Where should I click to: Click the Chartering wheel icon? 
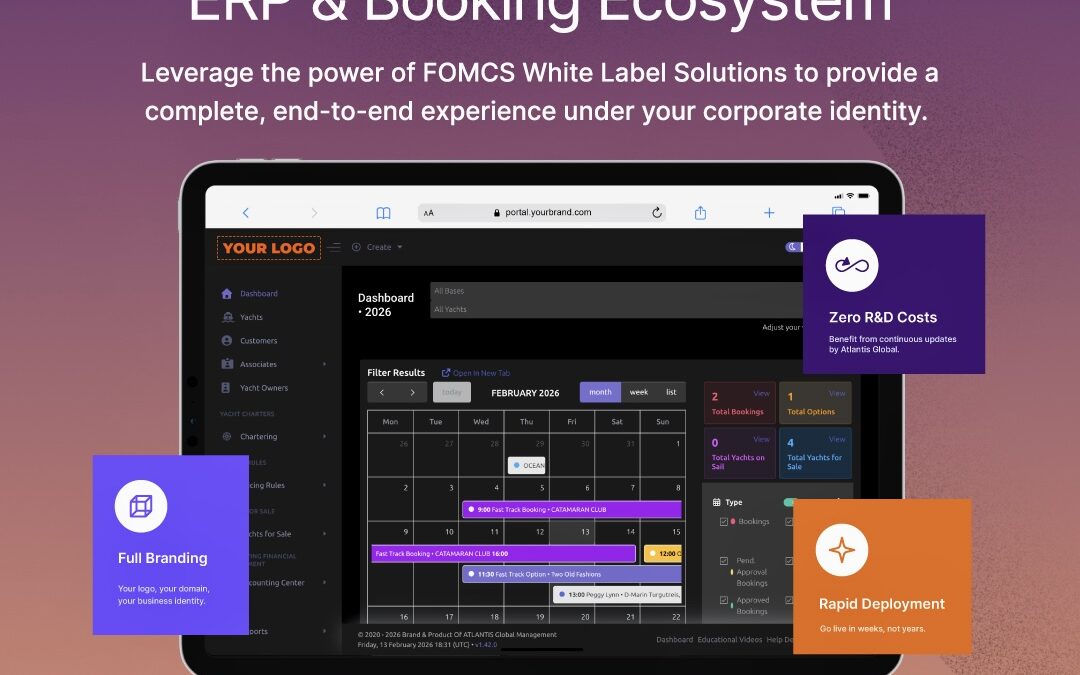click(x=227, y=436)
